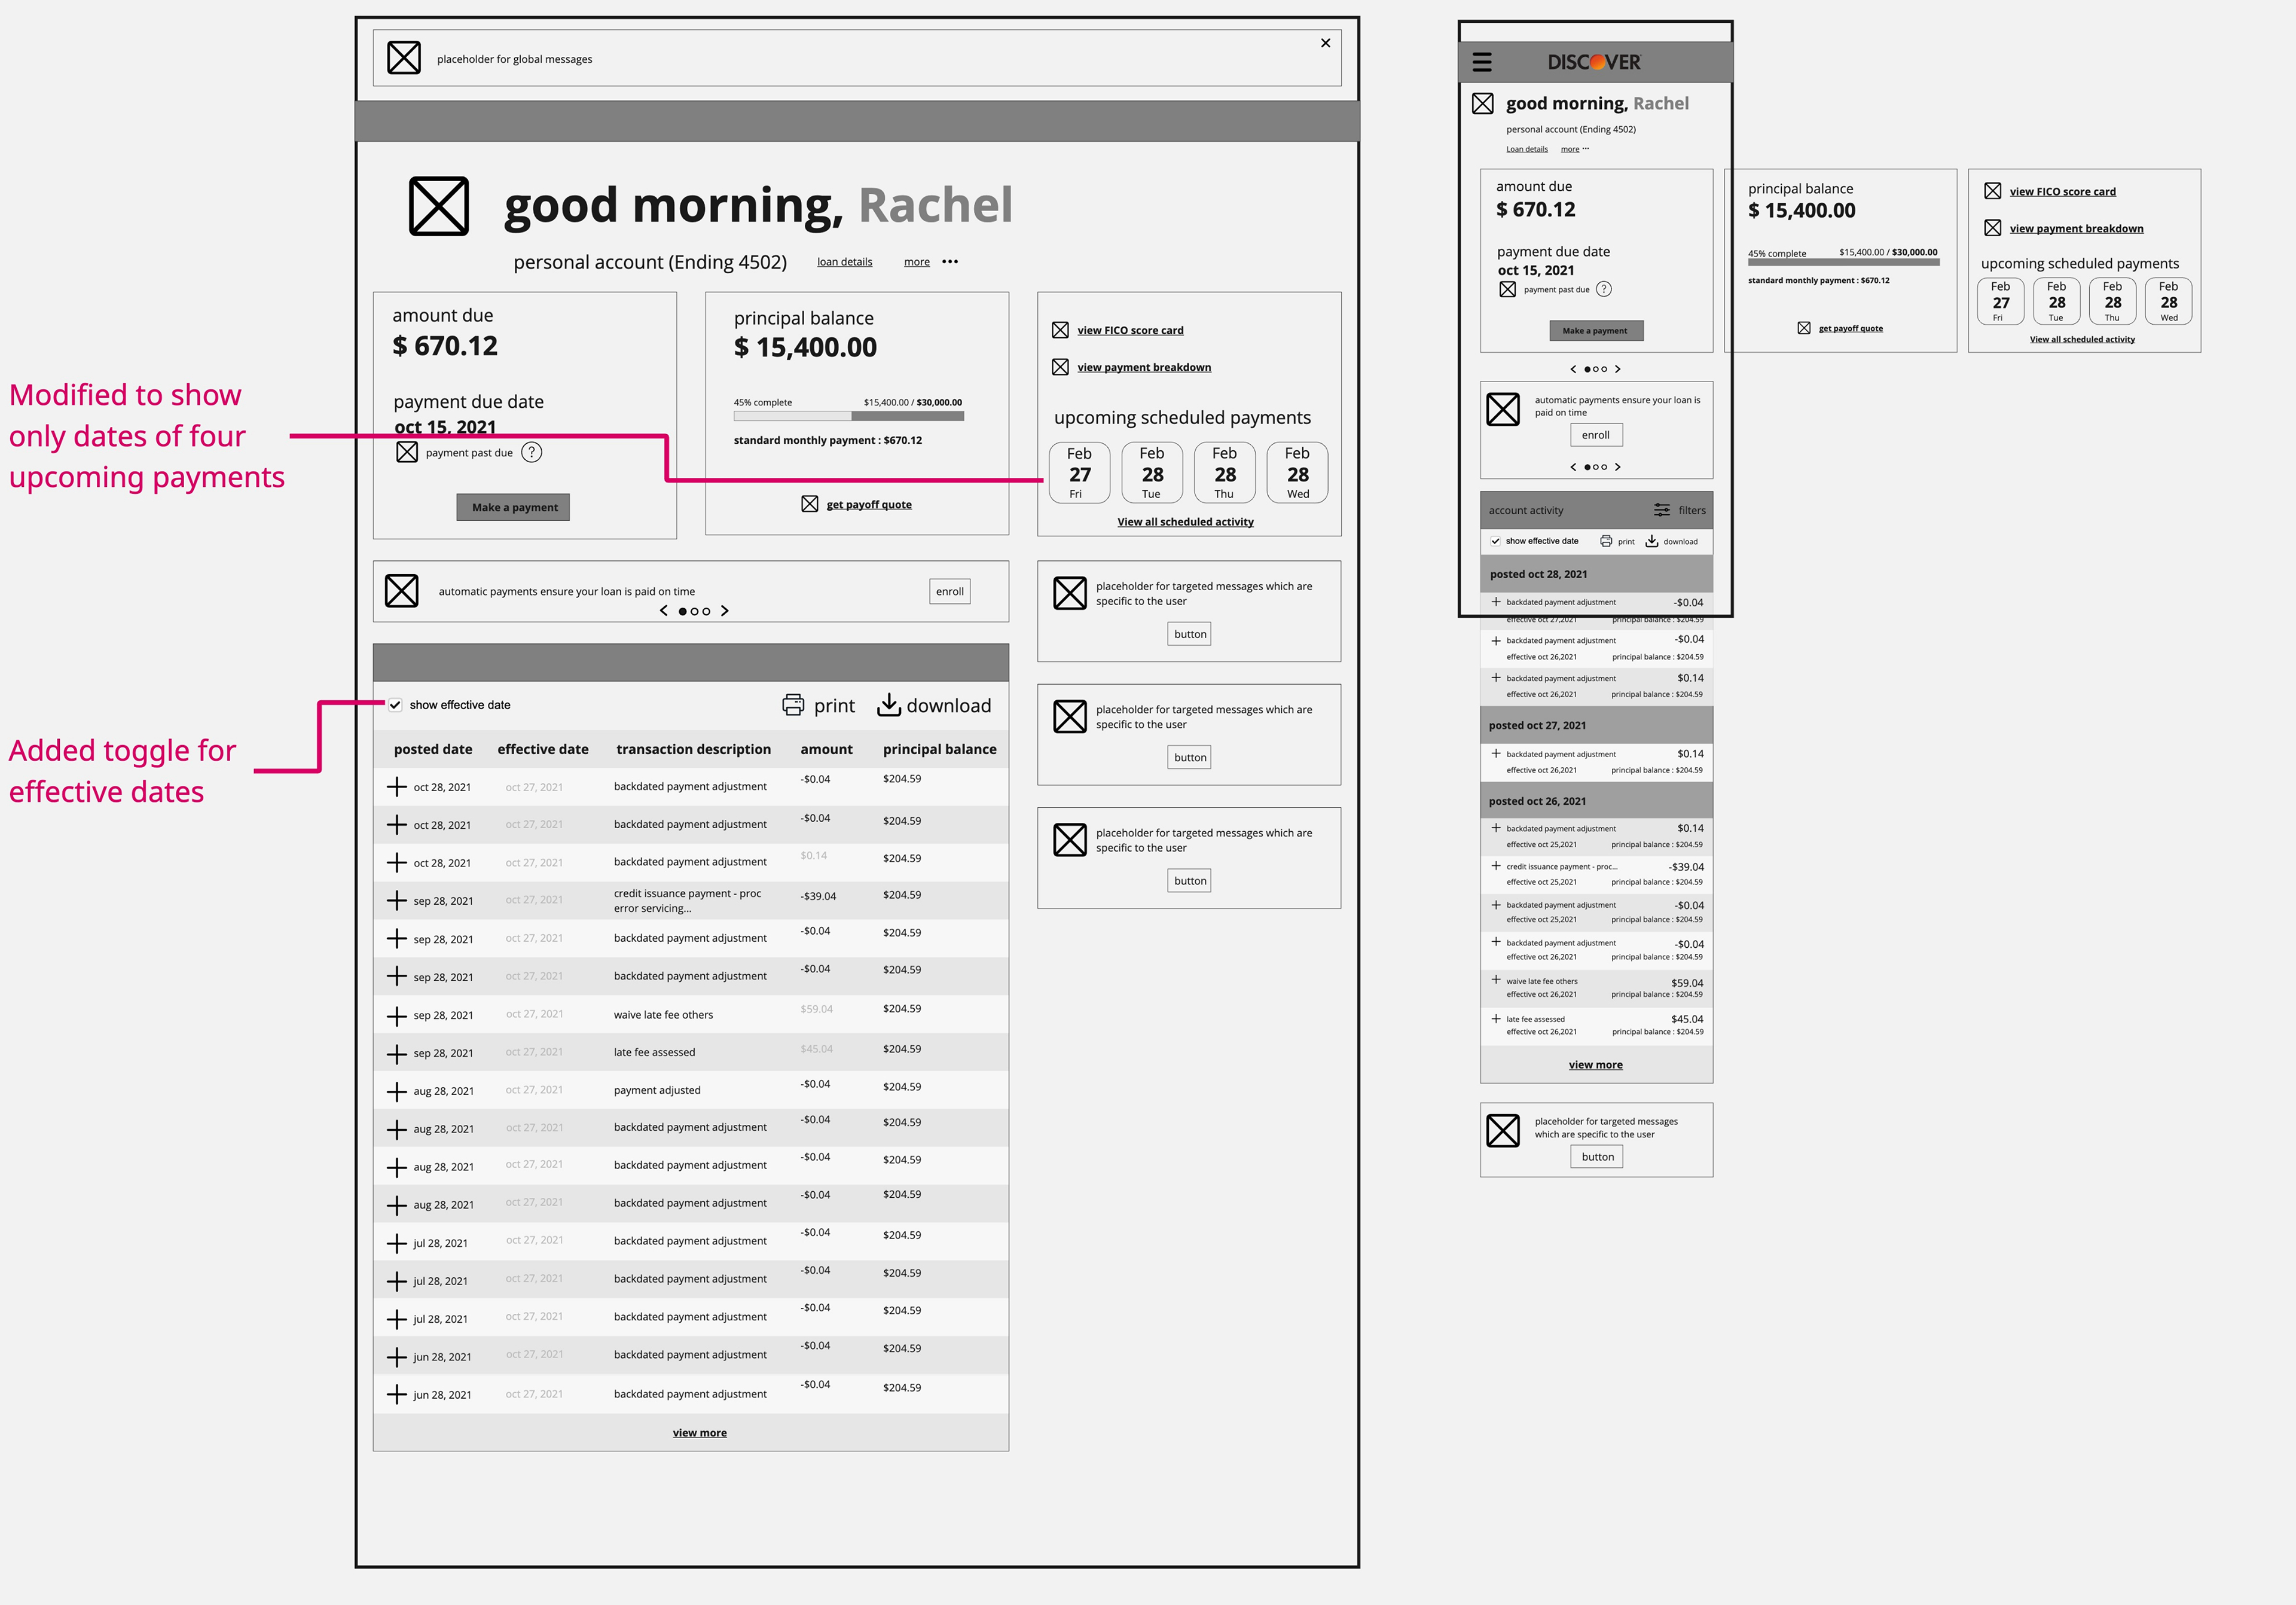Image resolution: width=2296 pixels, height=1605 pixels.
Task: Open the mobile hamburger menu icon
Action: (1482, 62)
